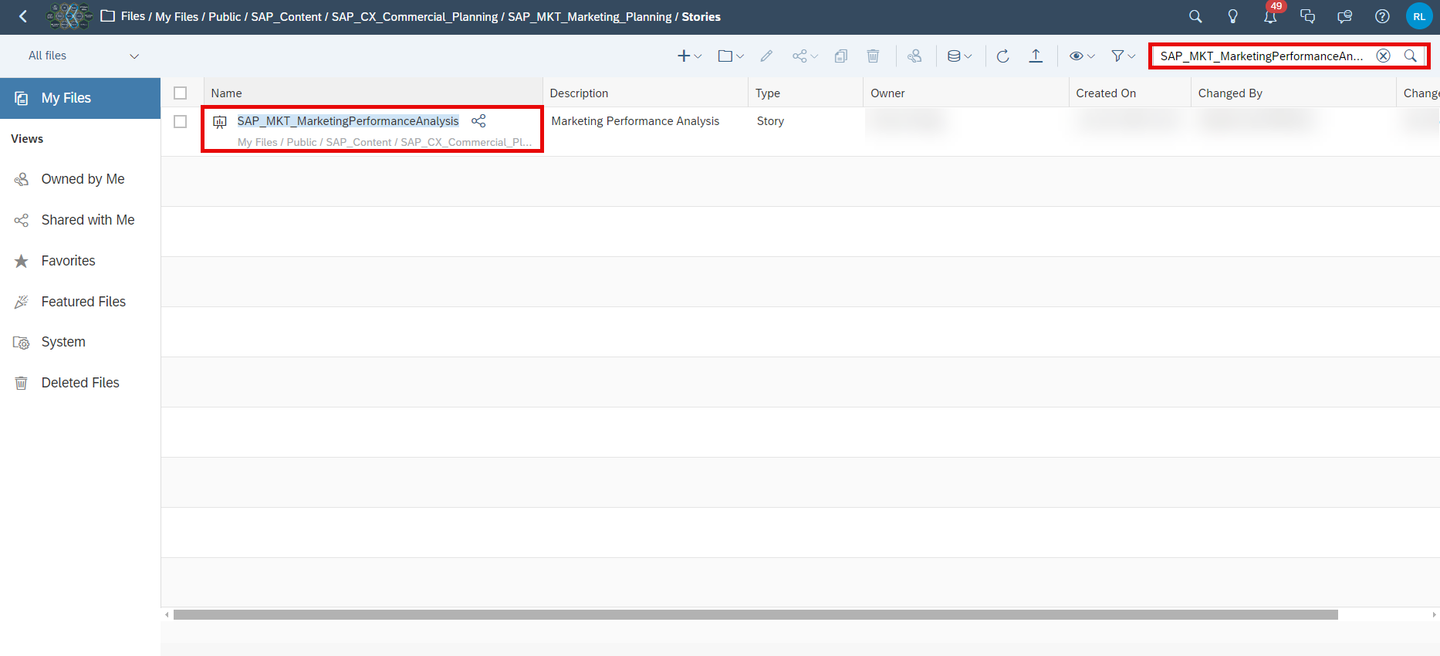Image resolution: width=1440 pixels, height=656 pixels.
Task: Click into the file search input
Action: point(1262,56)
